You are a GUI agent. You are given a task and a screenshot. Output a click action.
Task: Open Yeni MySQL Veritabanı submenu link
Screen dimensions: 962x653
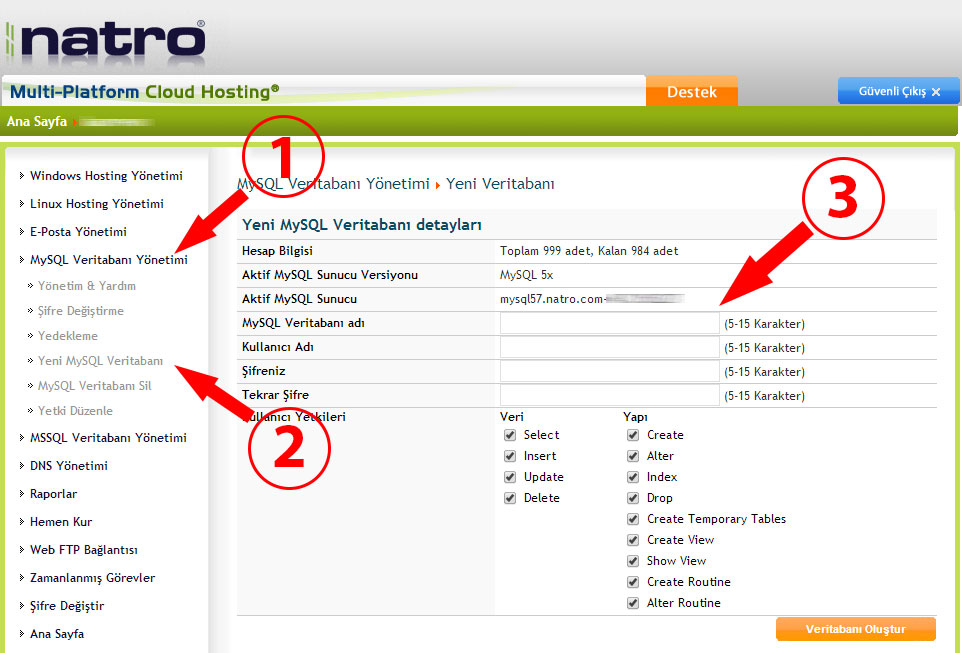[x=100, y=361]
